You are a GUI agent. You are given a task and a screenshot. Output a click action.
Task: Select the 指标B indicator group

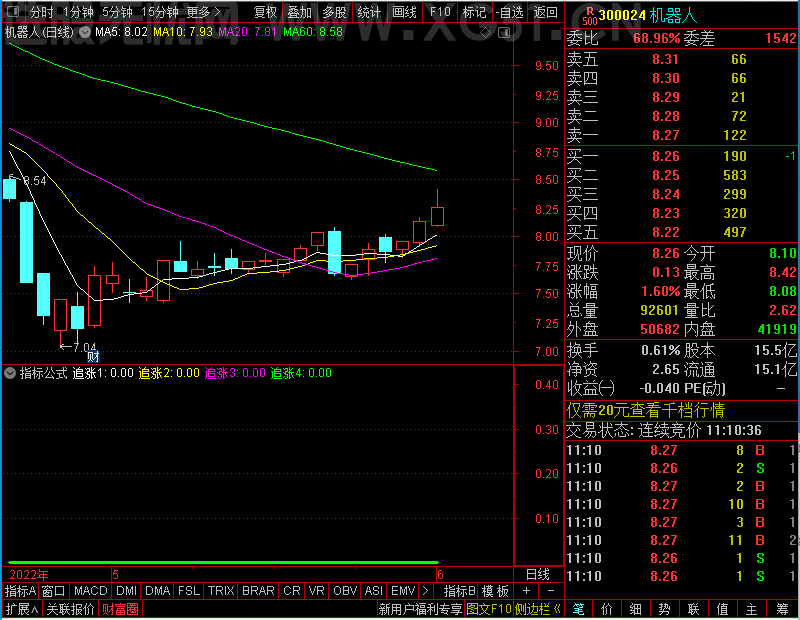point(460,591)
